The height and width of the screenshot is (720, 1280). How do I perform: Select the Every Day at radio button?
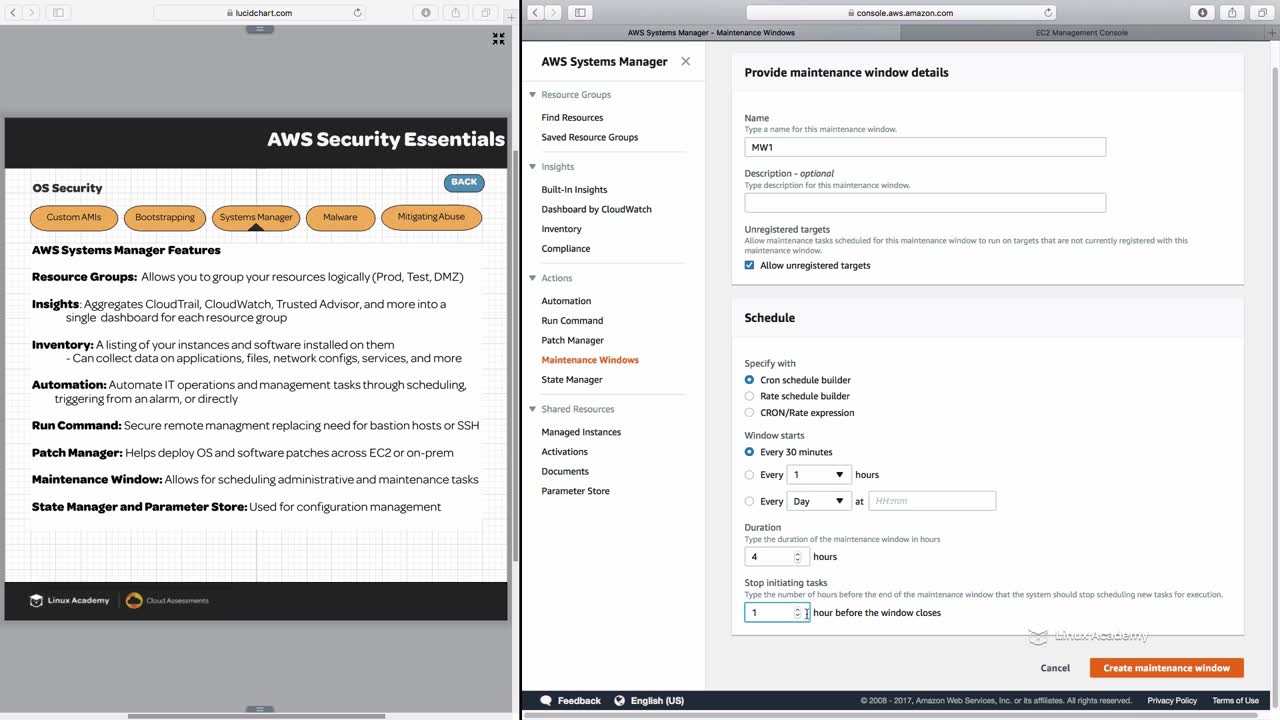750,501
